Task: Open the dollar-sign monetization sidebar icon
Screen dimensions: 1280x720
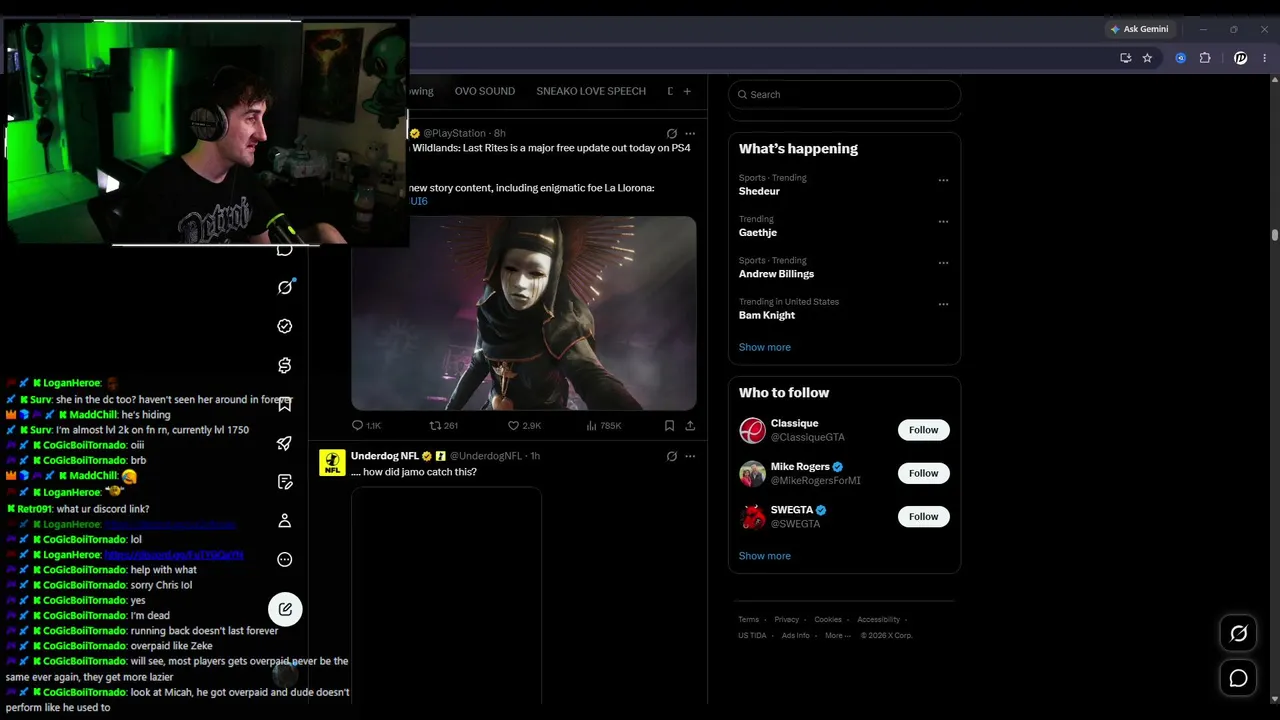Action: click(285, 365)
